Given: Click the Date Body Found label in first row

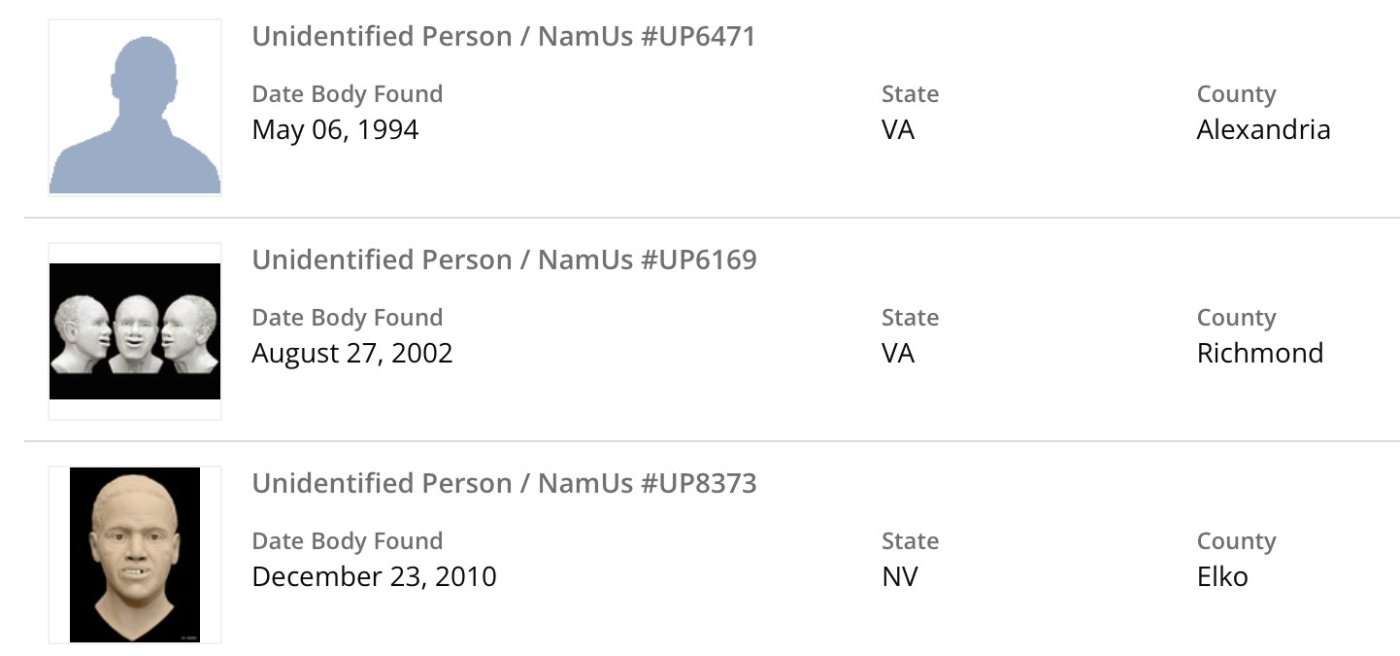Looking at the screenshot, I should point(347,94).
